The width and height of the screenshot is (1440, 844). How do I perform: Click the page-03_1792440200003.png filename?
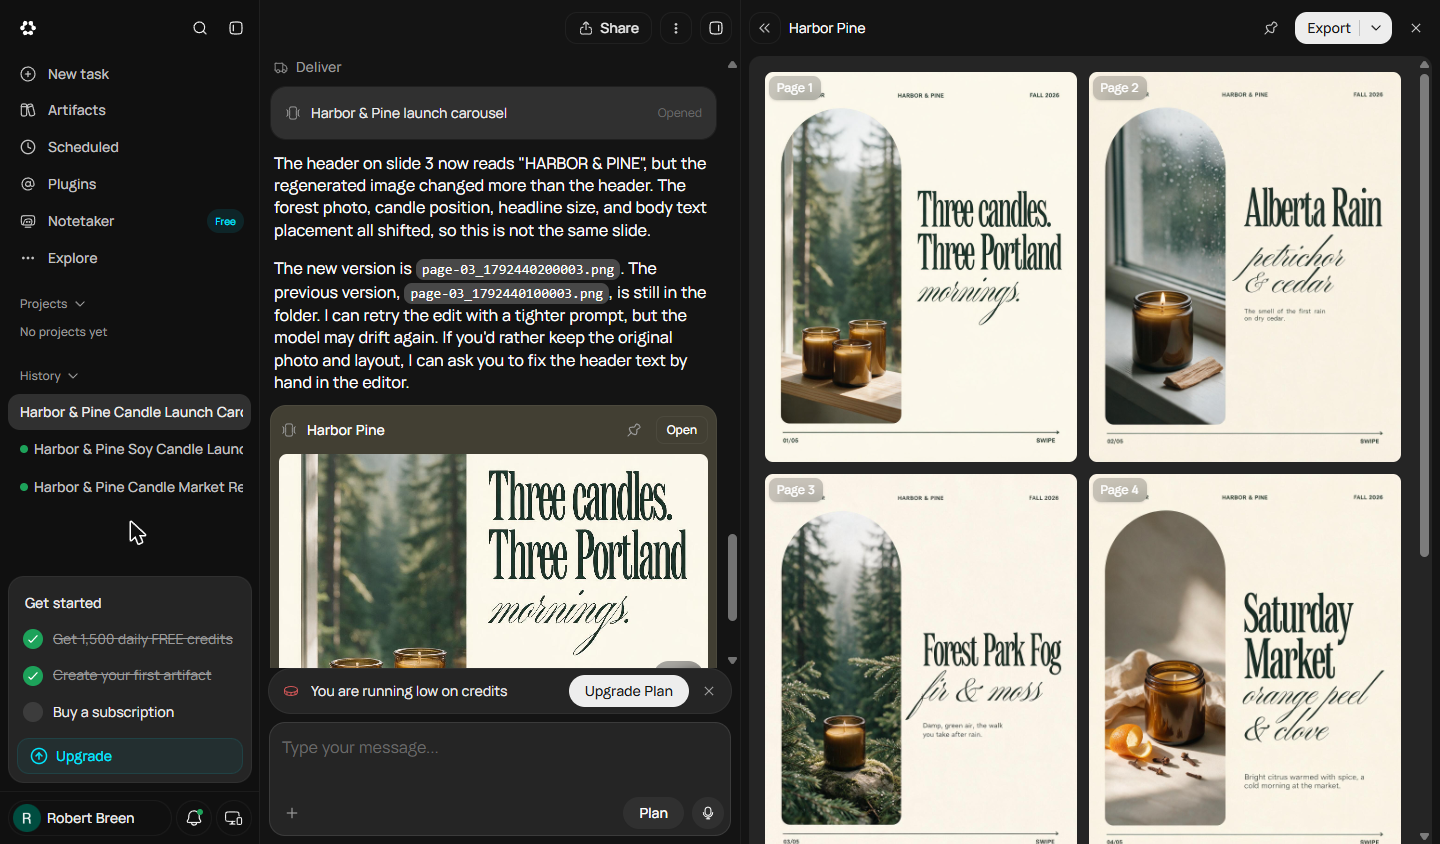pos(518,270)
